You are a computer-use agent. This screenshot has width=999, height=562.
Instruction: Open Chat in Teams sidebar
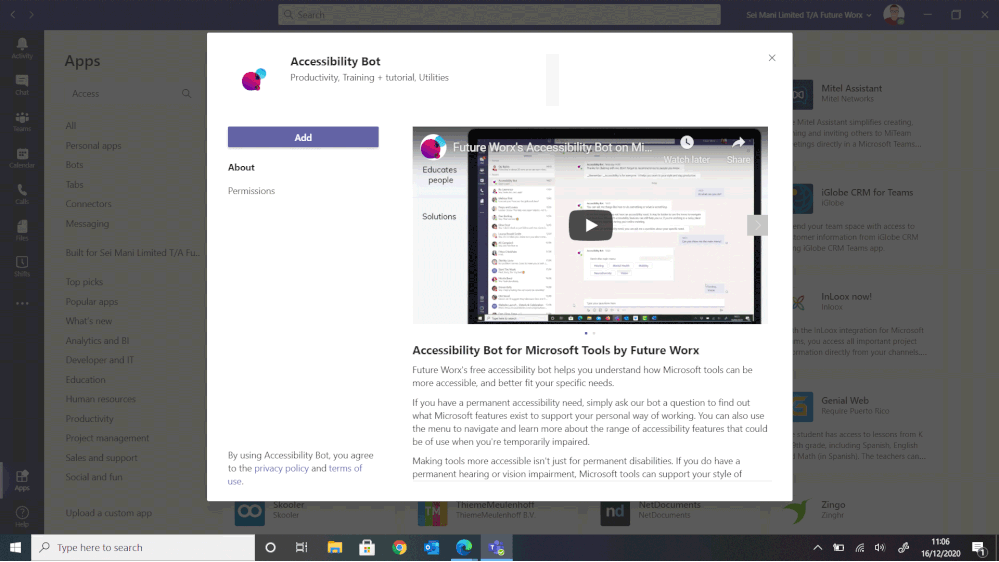22,85
